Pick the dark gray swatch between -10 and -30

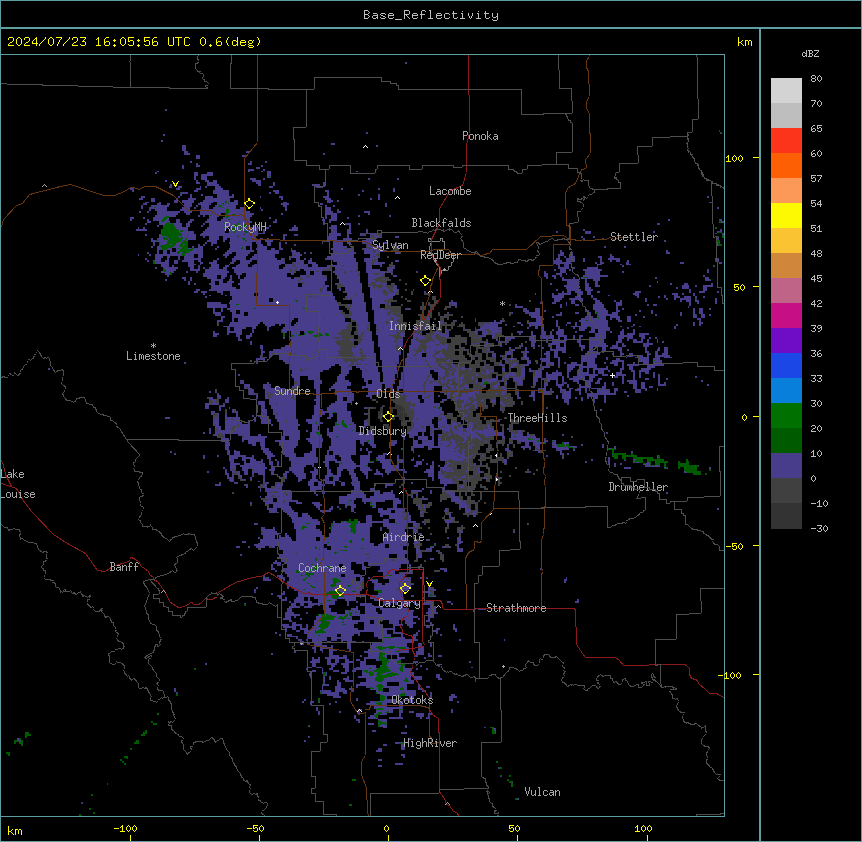(786, 516)
